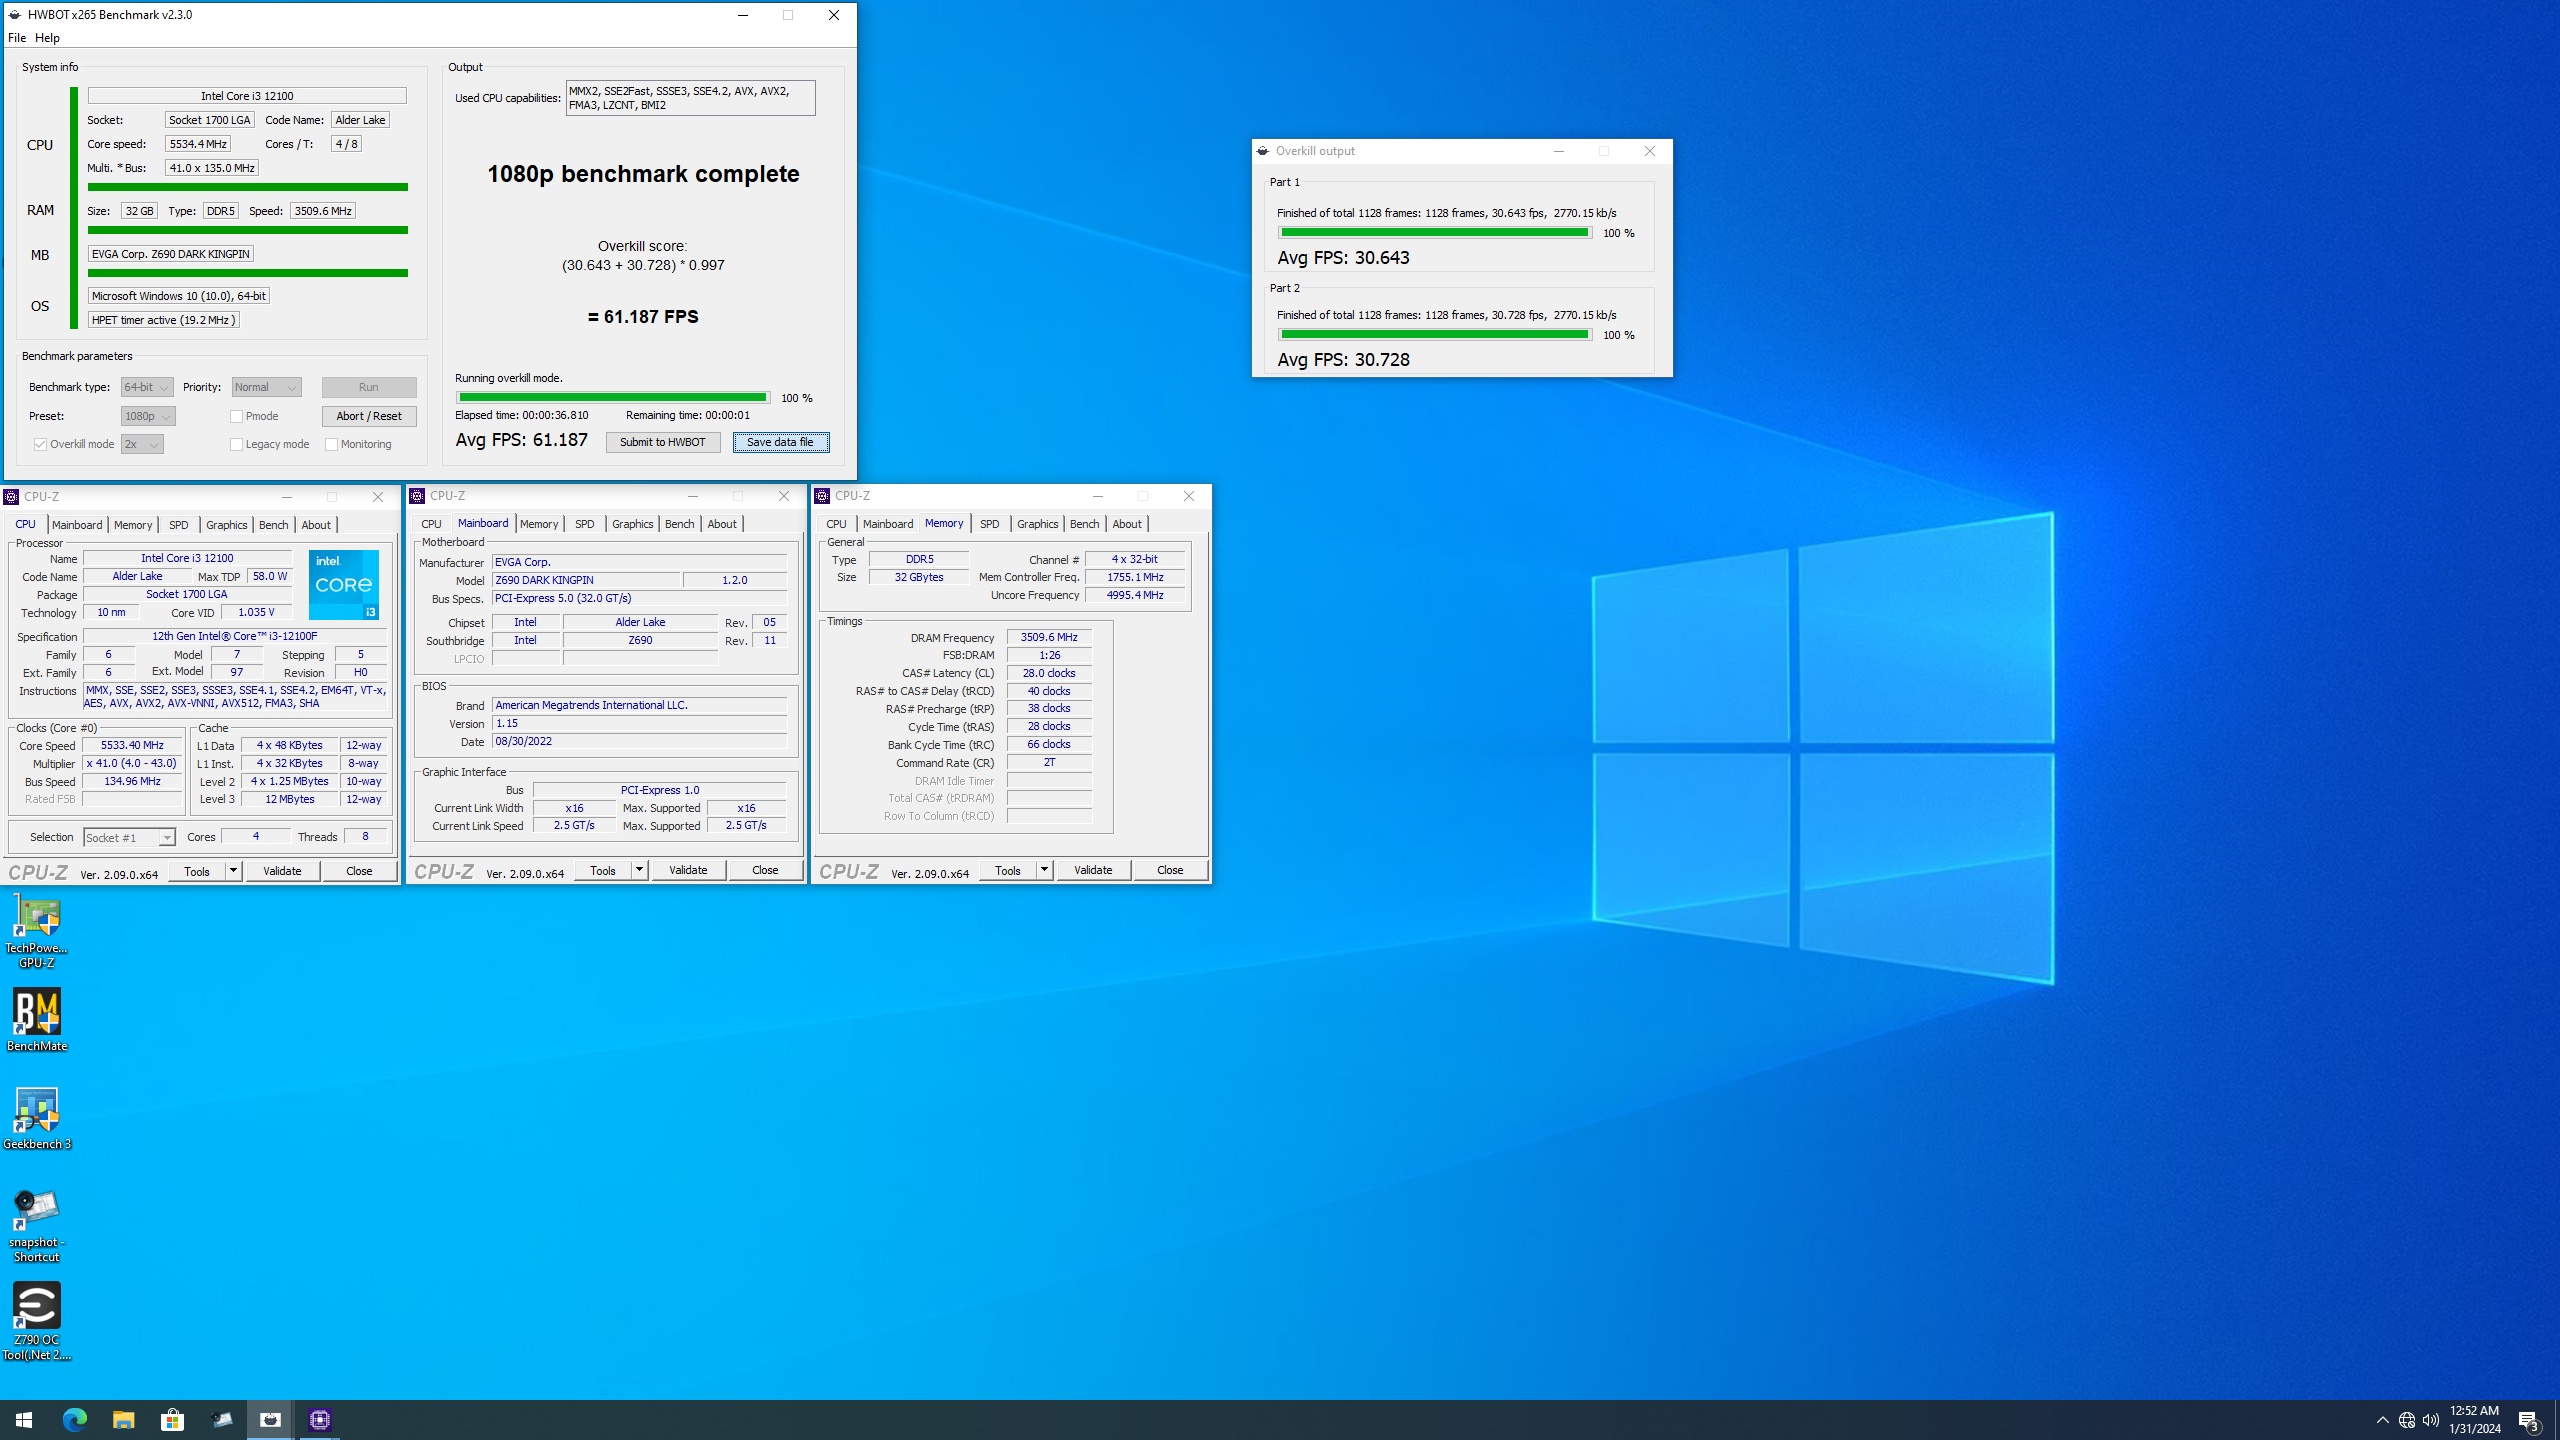Toggle the Pmode checkbox
The height and width of the screenshot is (1440, 2560).
tap(237, 416)
